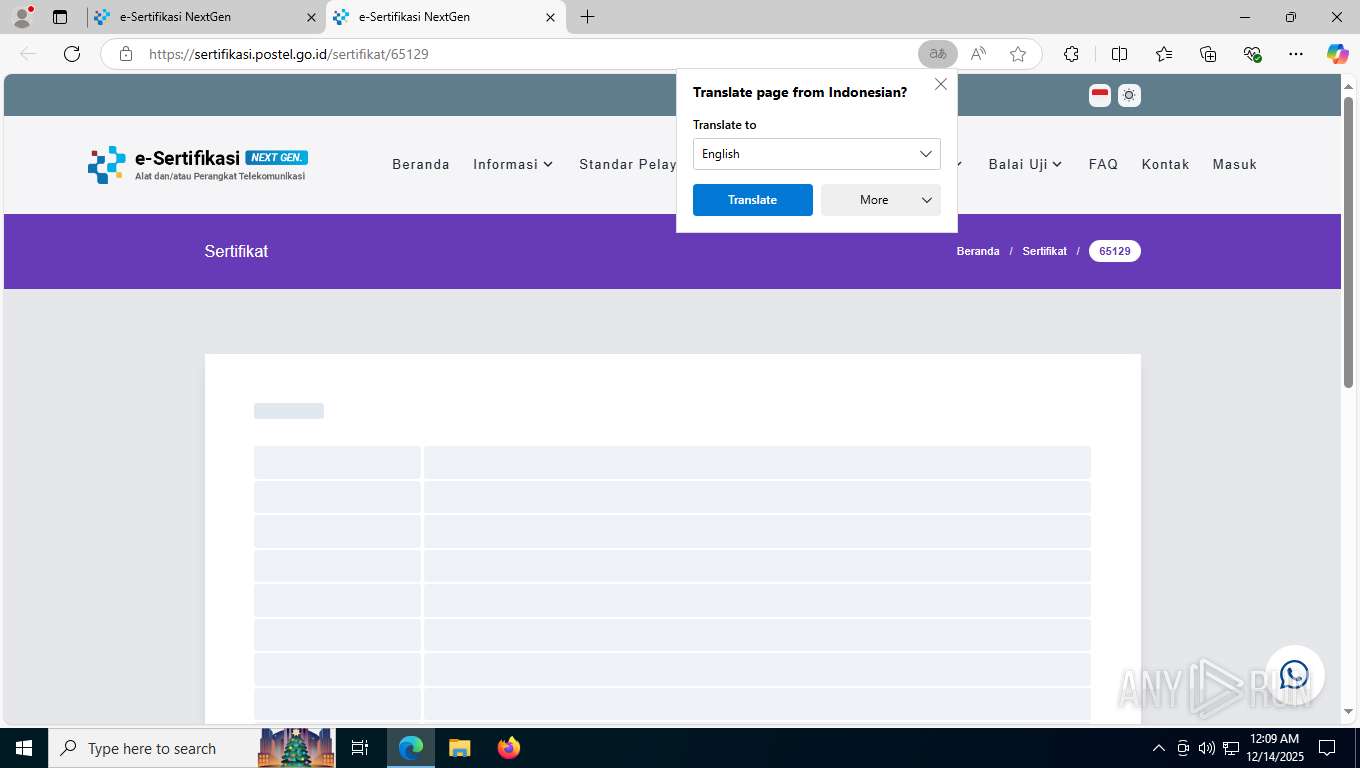This screenshot has height=768, width=1360.
Task: Click the e-Sertifikasi Next Gen logo
Action: 197,164
